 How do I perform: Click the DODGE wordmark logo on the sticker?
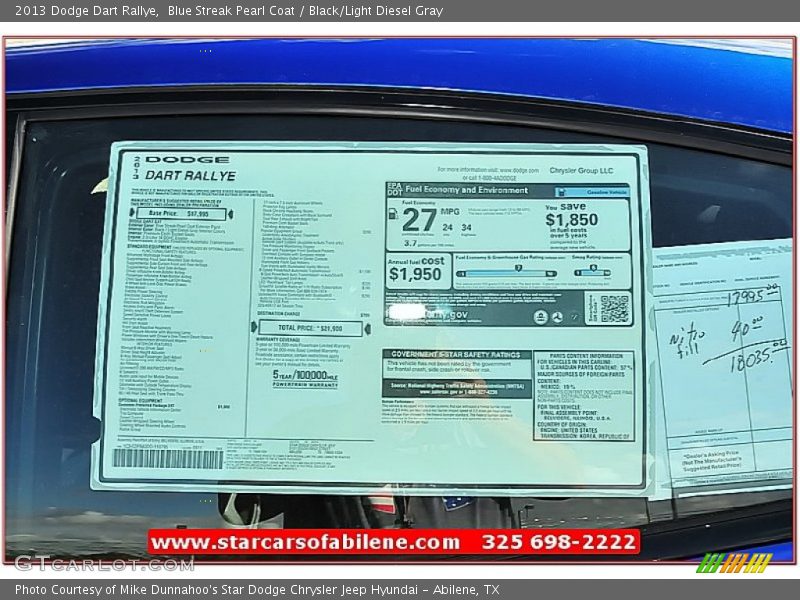coord(187,158)
